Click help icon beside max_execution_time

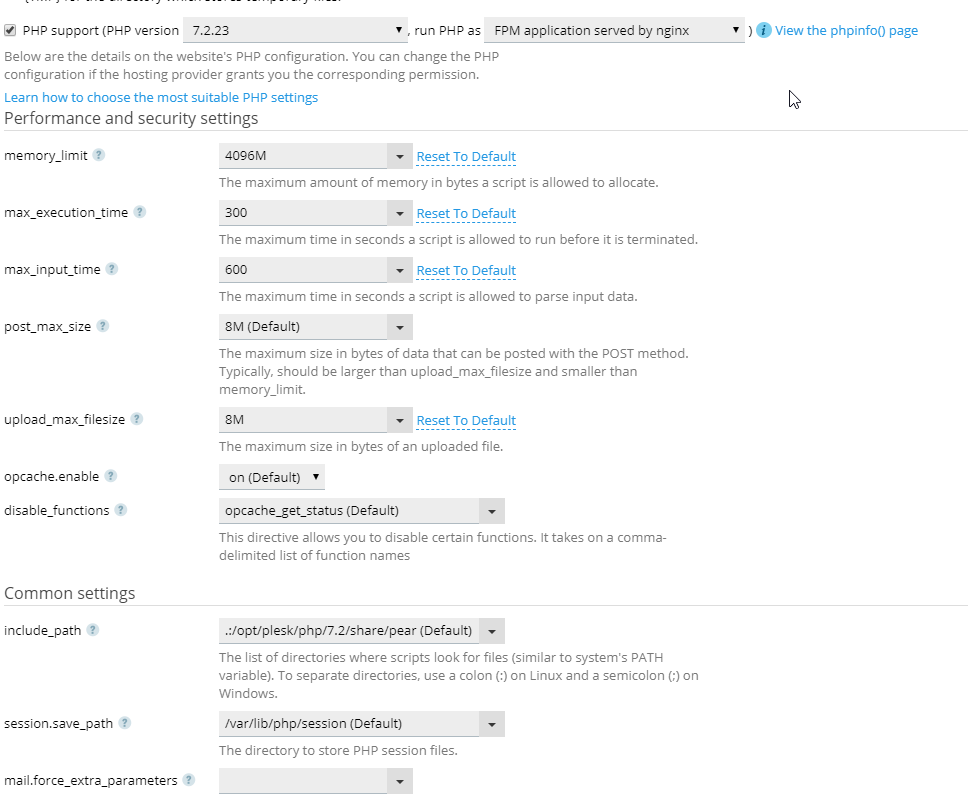pyautogui.click(x=139, y=212)
